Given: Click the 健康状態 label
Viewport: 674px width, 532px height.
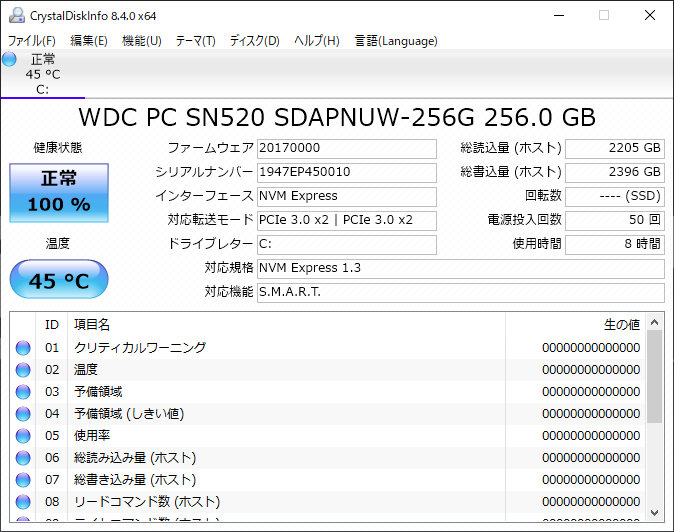Looking at the screenshot, I should pos(58,148).
